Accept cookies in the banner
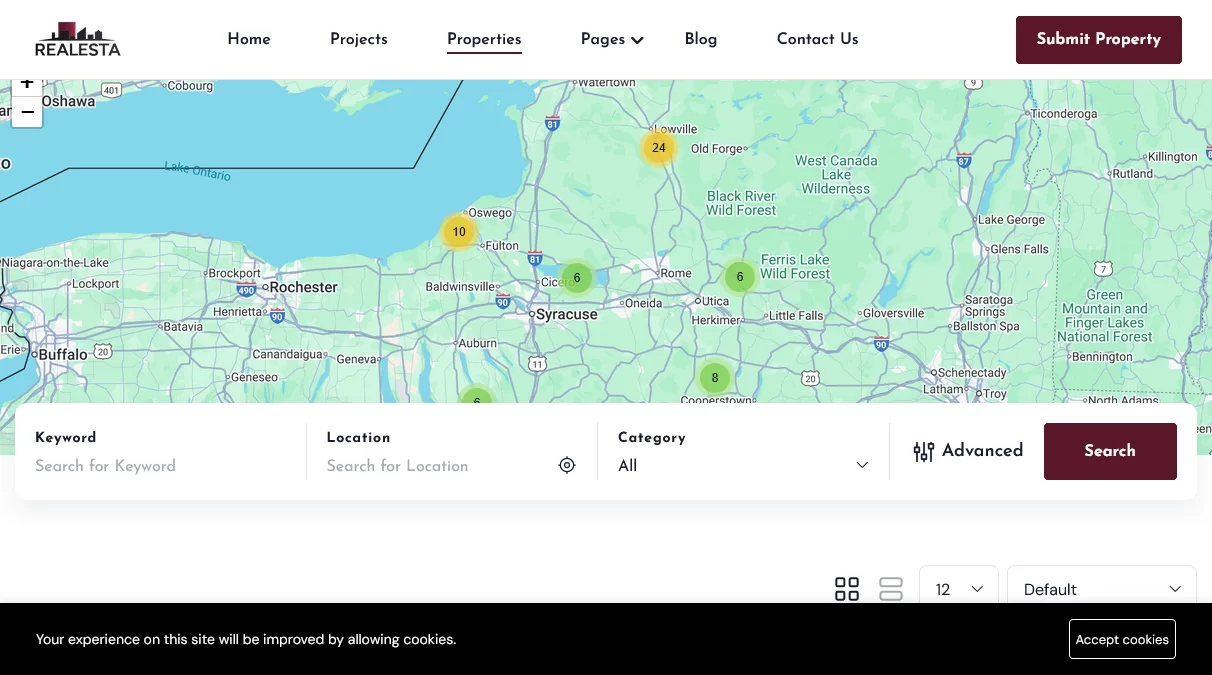The image size is (1212, 675). (1121, 639)
